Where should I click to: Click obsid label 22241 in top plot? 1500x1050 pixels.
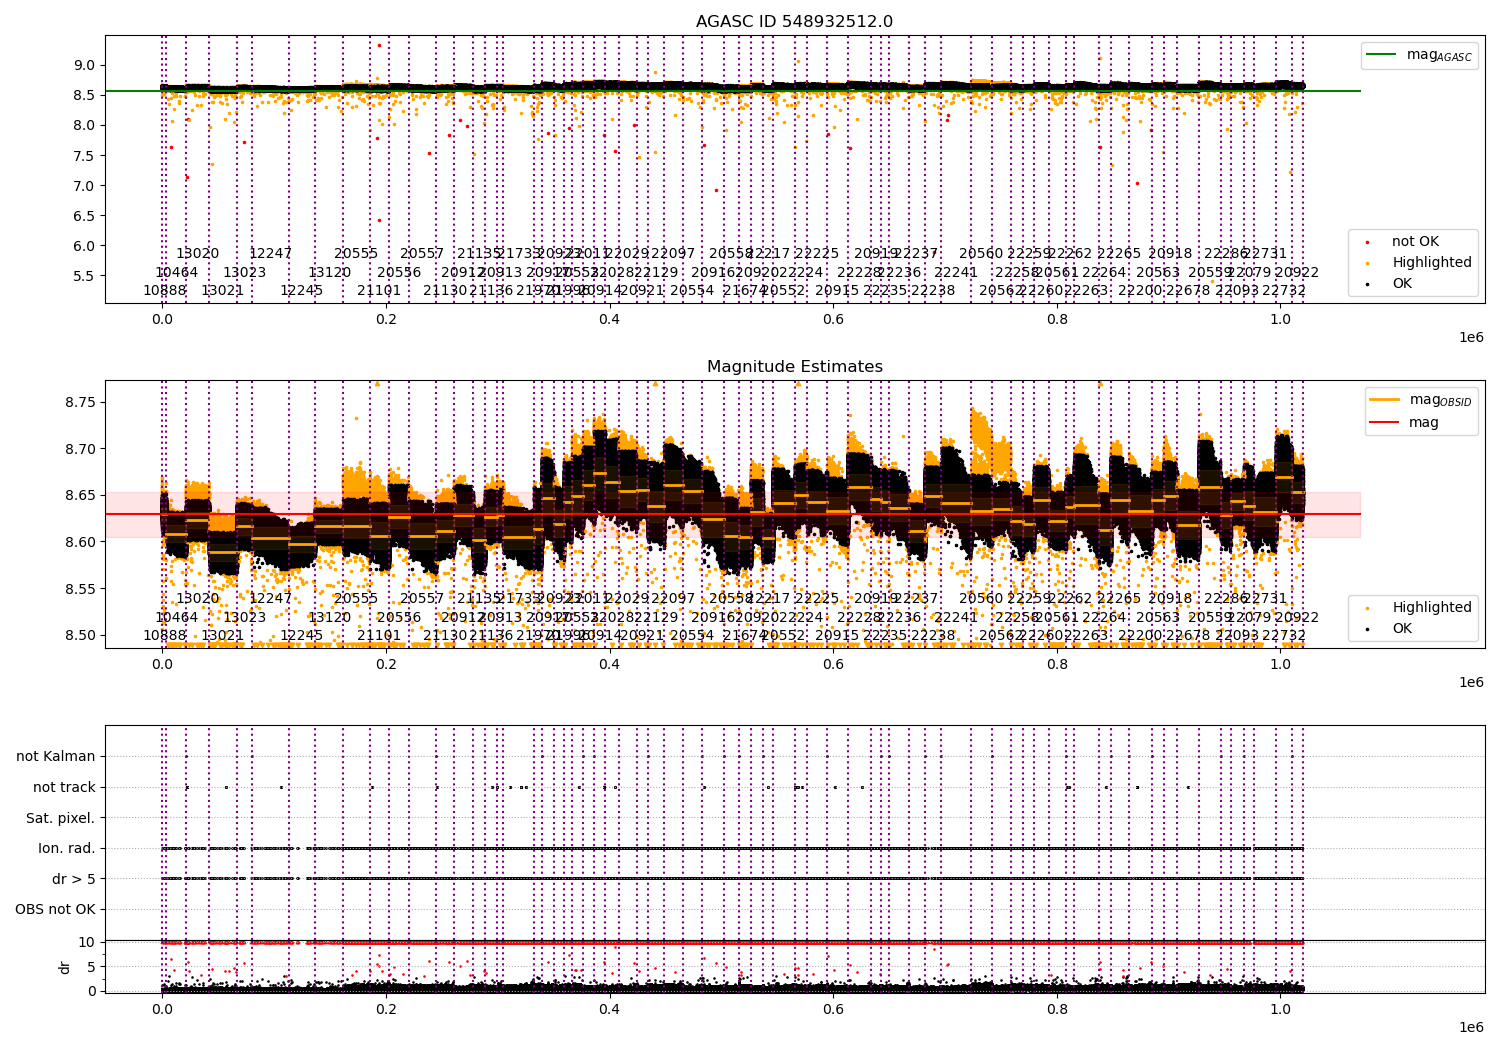(956, 272)
